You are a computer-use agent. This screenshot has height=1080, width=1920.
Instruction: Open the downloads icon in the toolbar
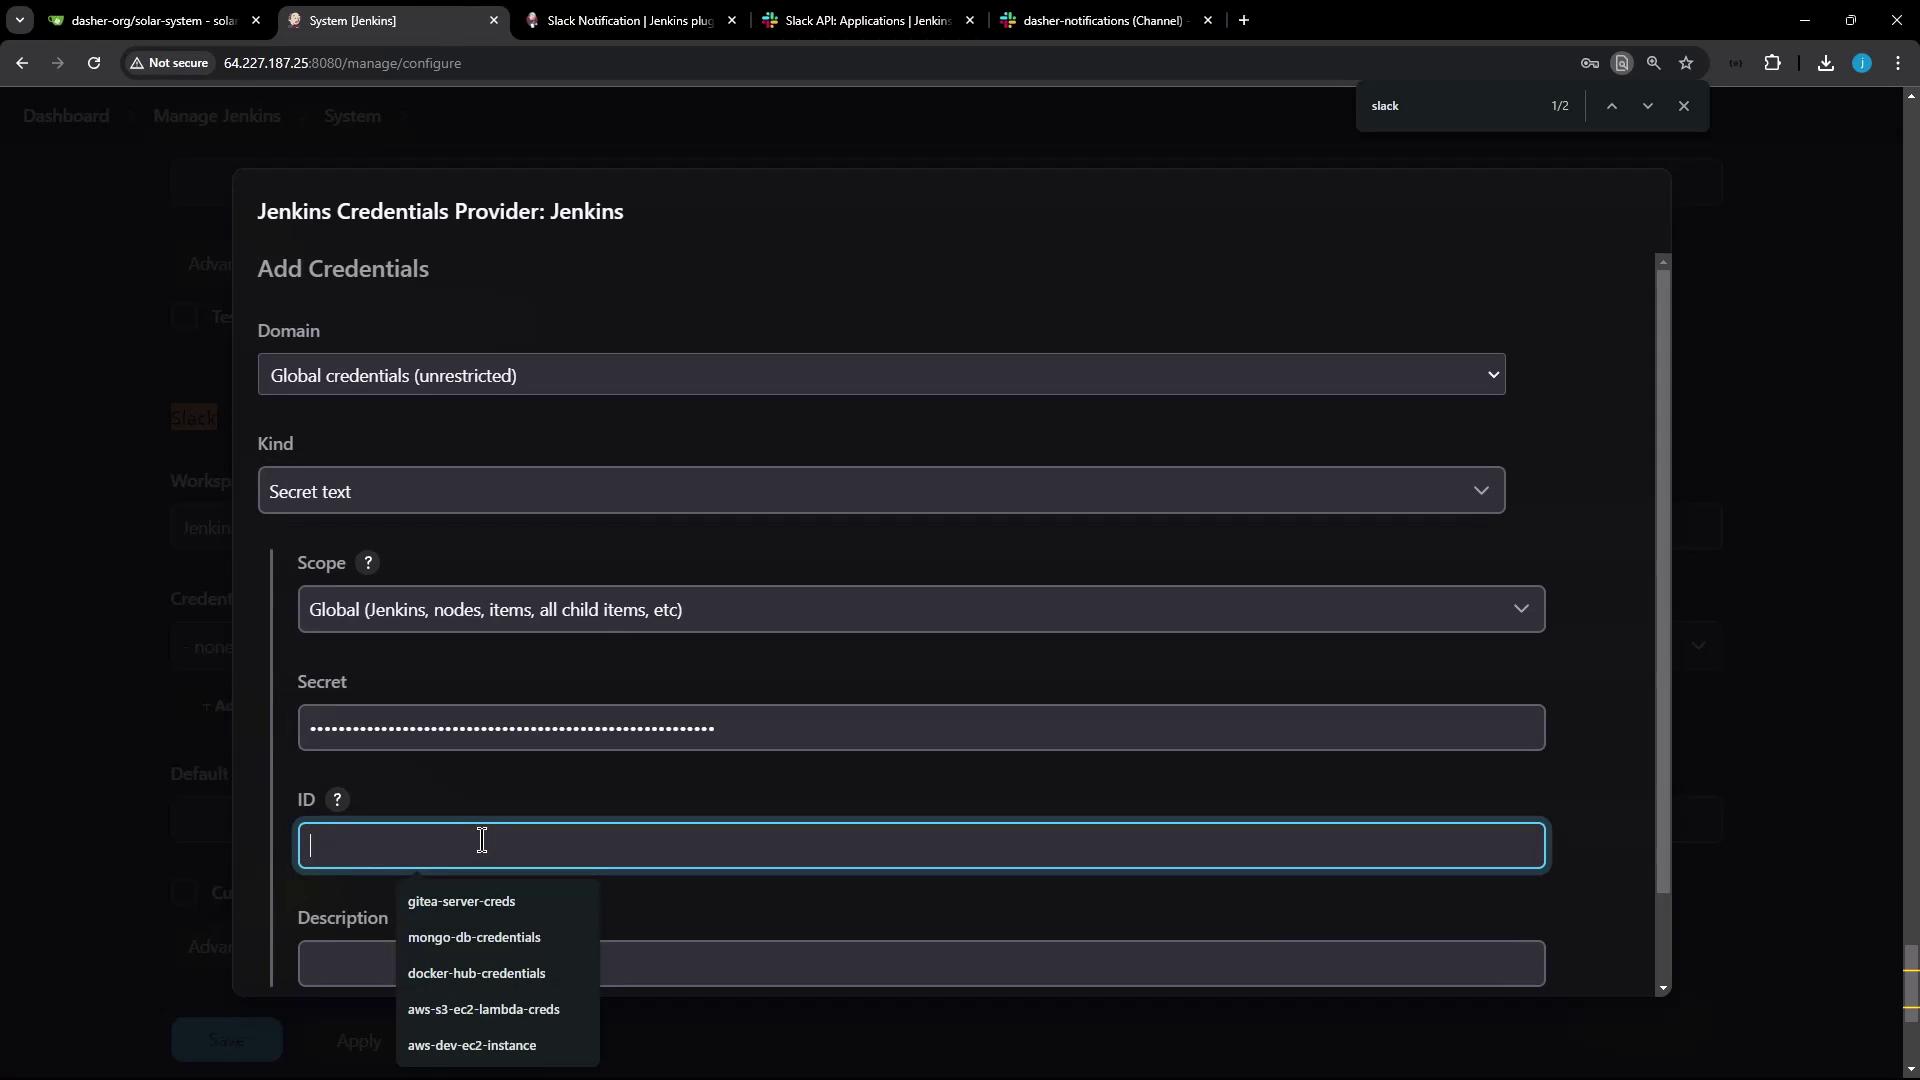1825,63
